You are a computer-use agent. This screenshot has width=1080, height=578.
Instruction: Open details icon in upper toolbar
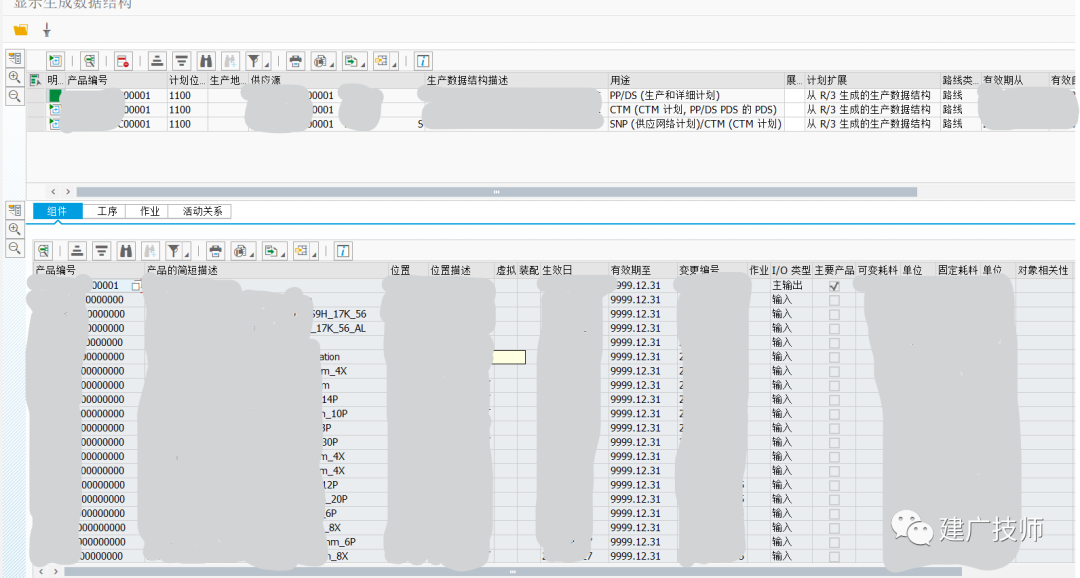(x=89, y=61)
